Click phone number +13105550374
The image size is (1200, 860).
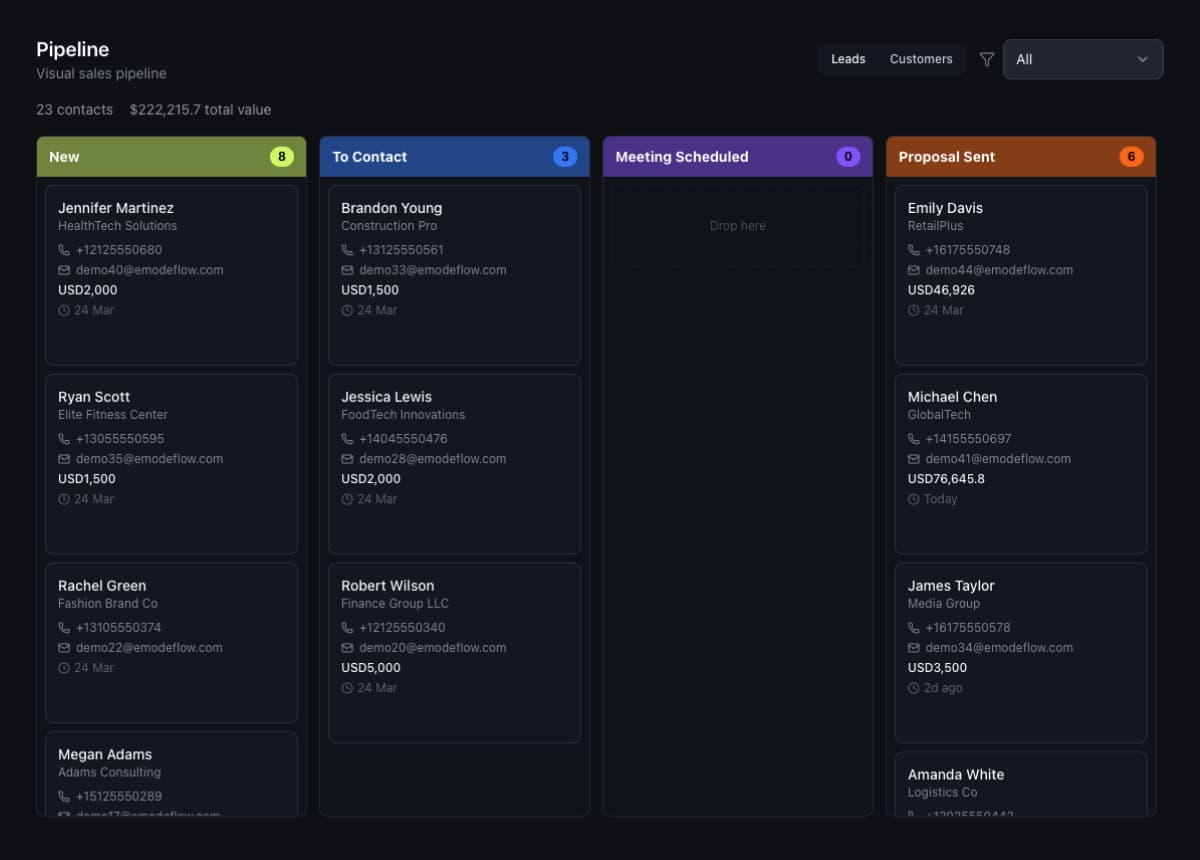point(118,628)
